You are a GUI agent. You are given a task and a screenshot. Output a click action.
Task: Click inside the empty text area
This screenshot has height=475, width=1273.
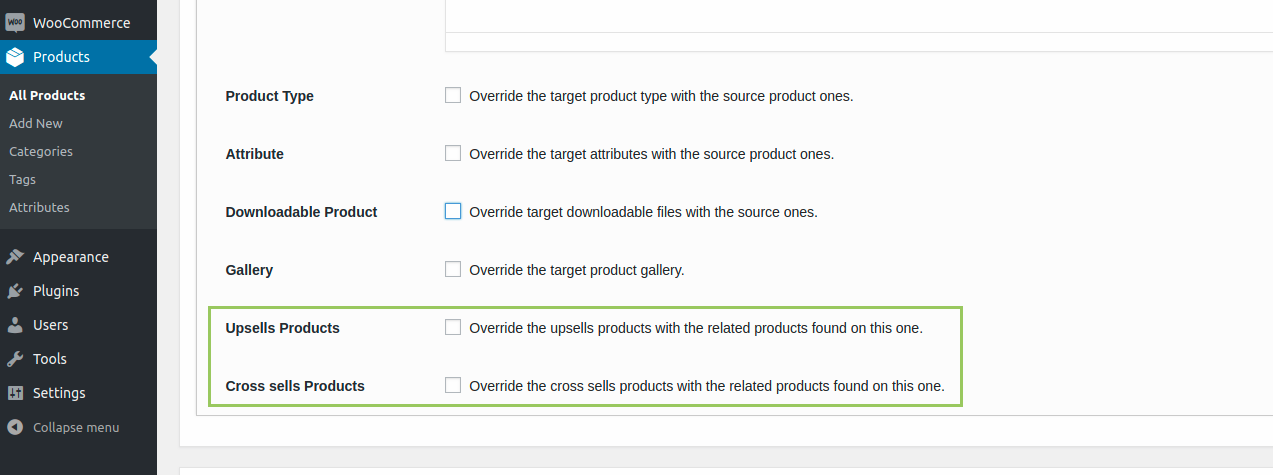point(858,15)
